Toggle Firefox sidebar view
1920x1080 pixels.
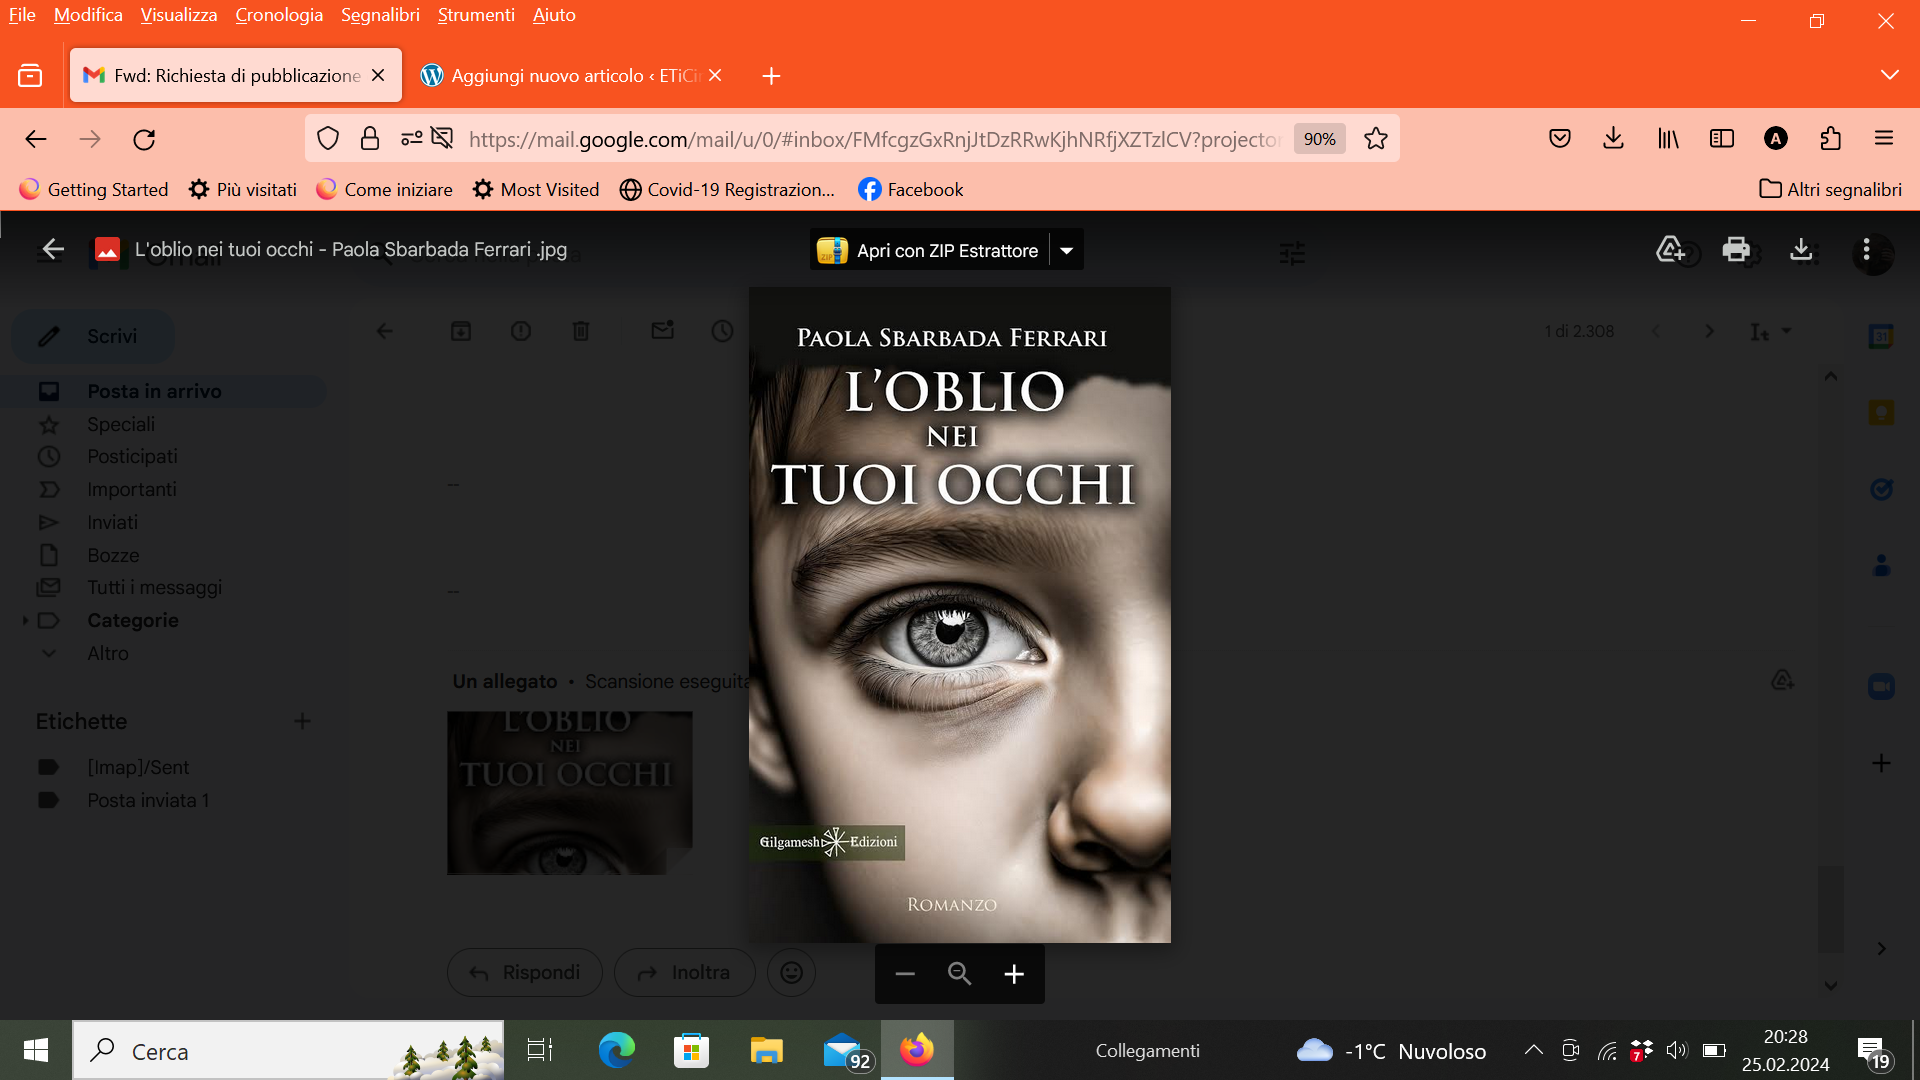pos(1722,139)
